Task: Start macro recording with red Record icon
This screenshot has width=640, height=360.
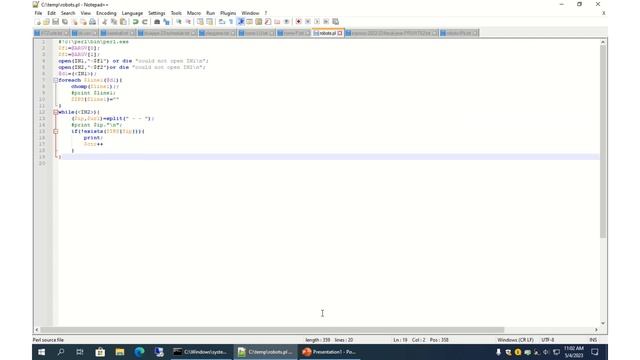Action: click(299, 22)
